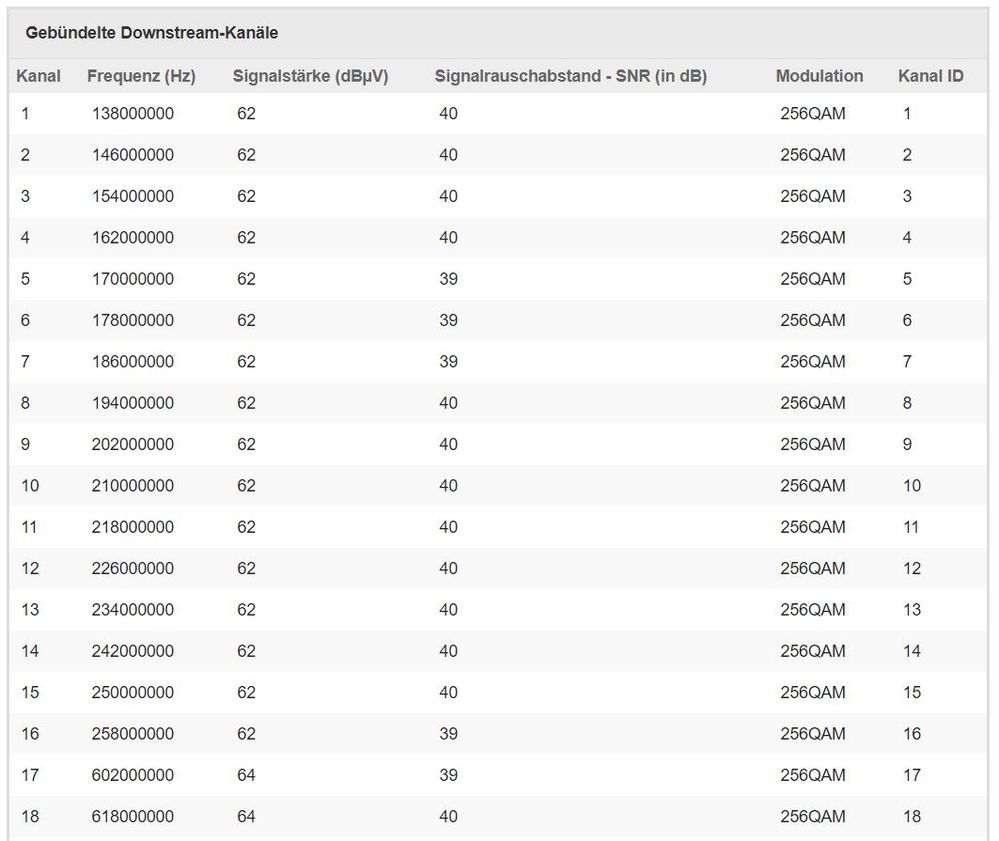Click the Signalstärke (dBµV) column header

pyautogui.click(x=310, y=76)
